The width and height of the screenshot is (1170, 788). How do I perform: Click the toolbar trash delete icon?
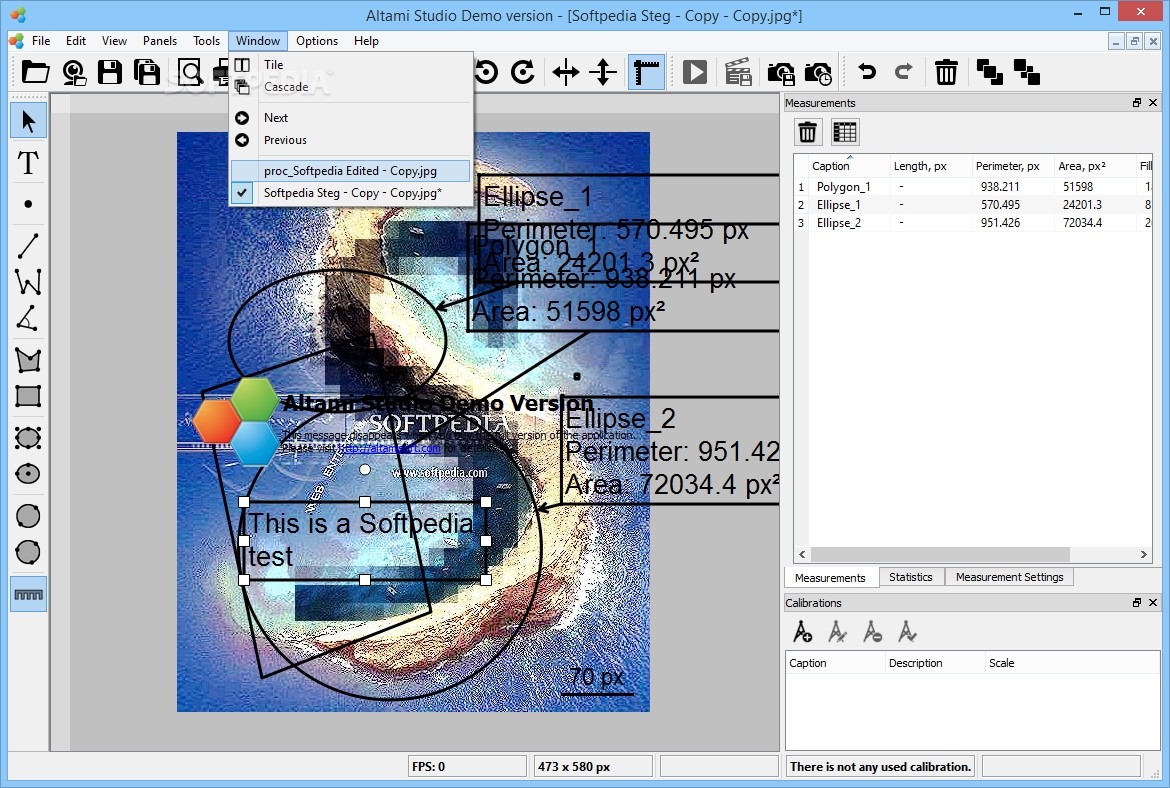tap(946, 72)
